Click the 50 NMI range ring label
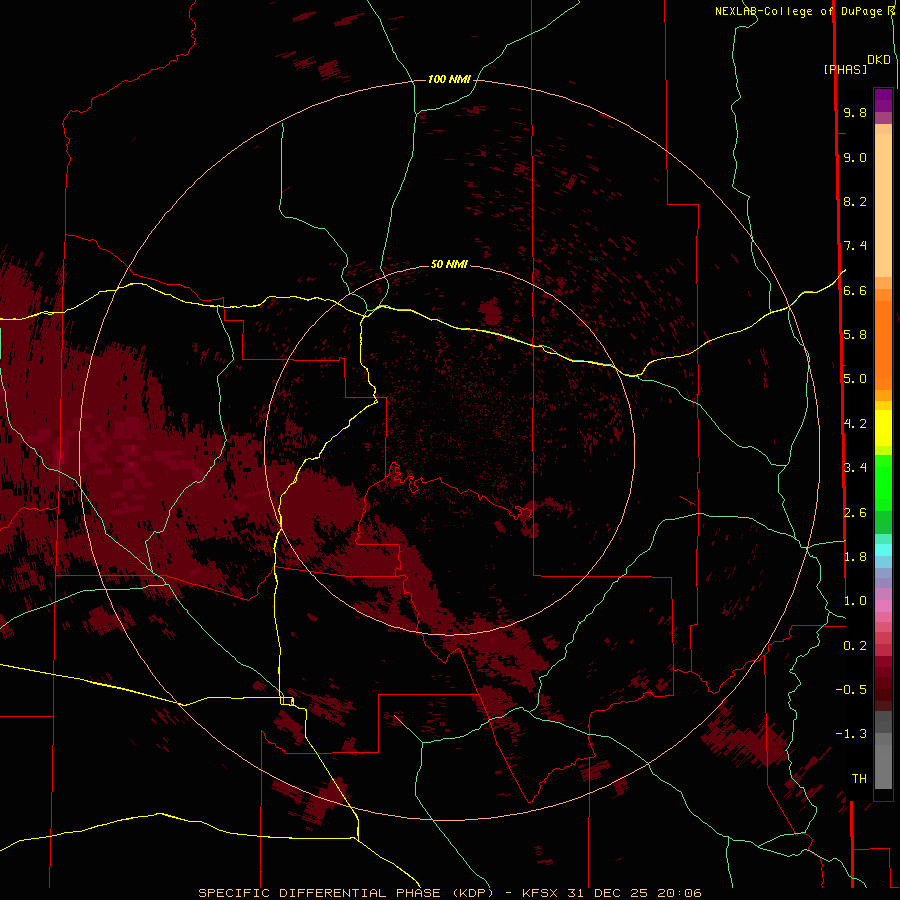 [449, 264]
